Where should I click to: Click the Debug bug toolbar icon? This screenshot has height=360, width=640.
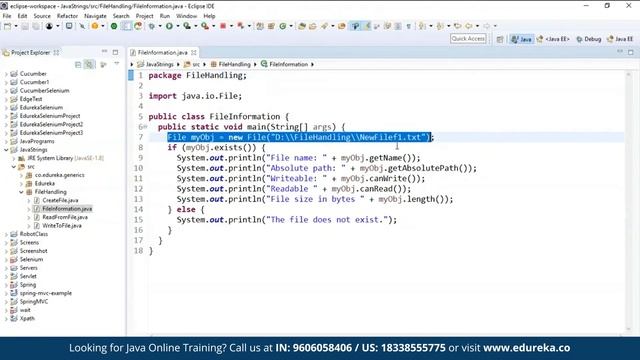(151, 26)
